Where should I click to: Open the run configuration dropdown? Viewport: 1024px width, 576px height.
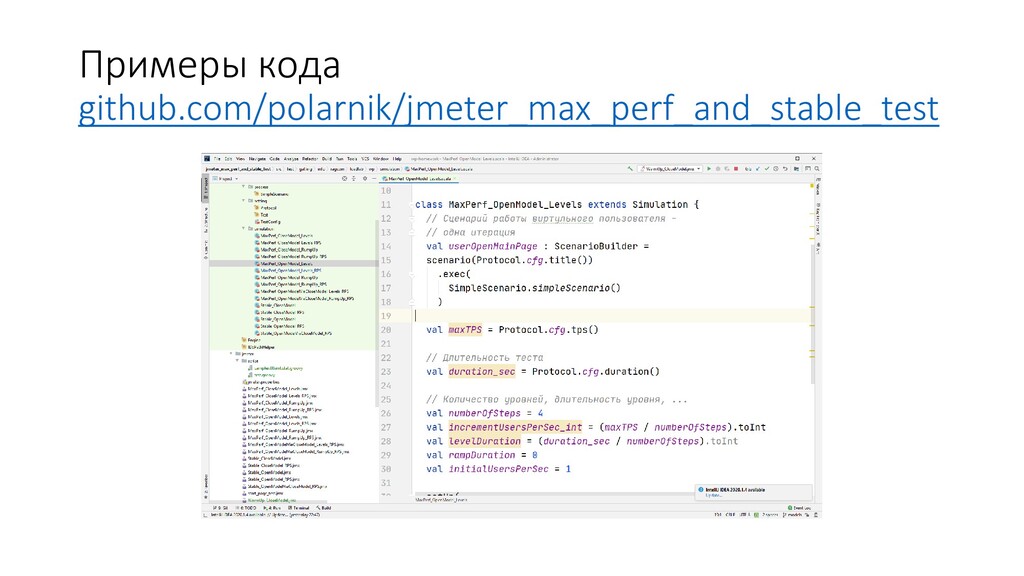click(670, 168)
